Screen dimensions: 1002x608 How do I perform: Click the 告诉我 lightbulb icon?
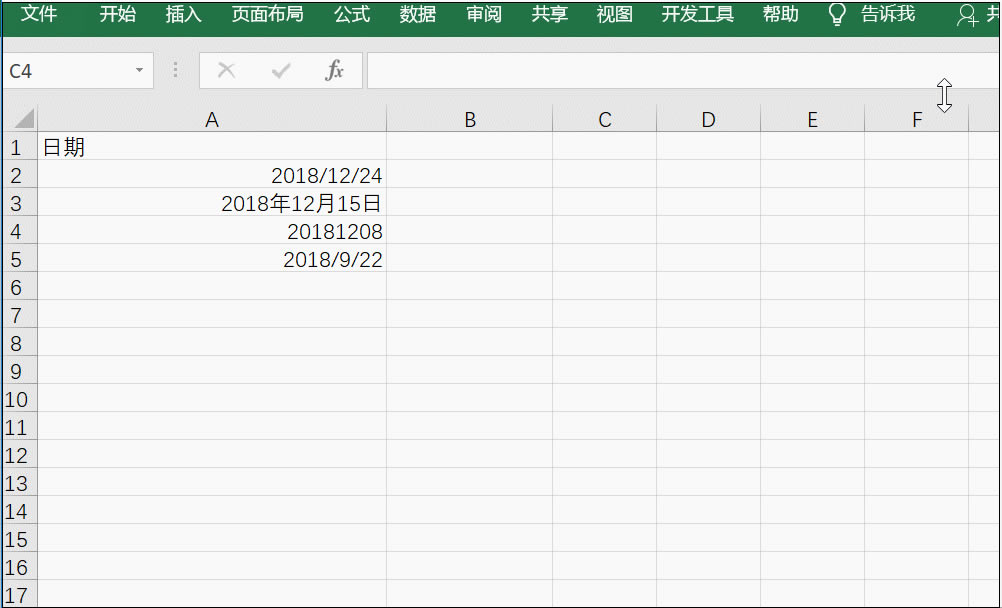pos(836,15)
